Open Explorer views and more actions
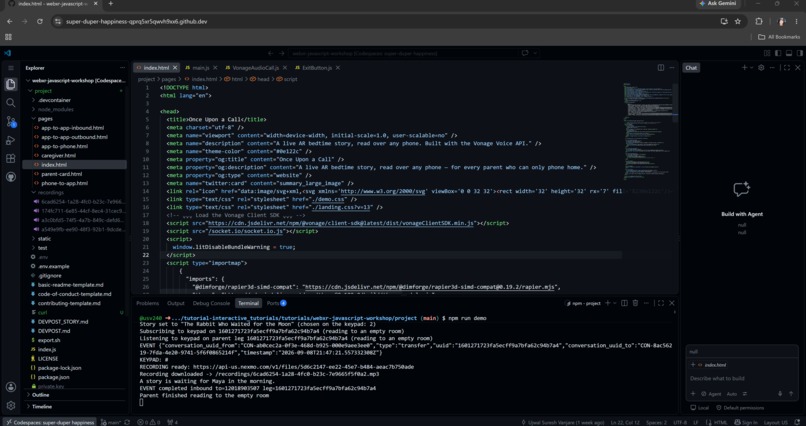806x426 pixels. tap(122, 68)
